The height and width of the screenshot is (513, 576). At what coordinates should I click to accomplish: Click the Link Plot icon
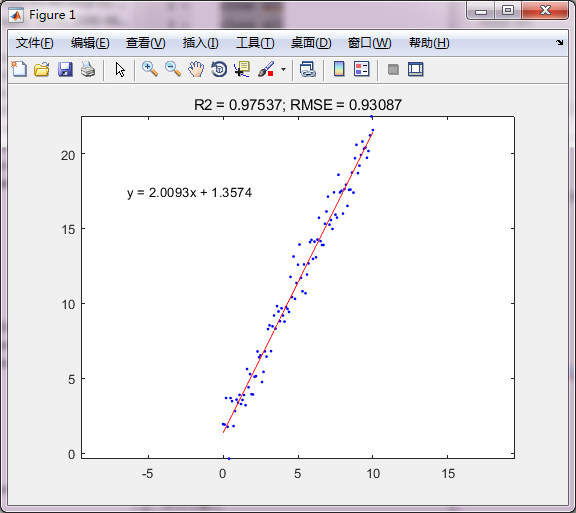point(307,69)
